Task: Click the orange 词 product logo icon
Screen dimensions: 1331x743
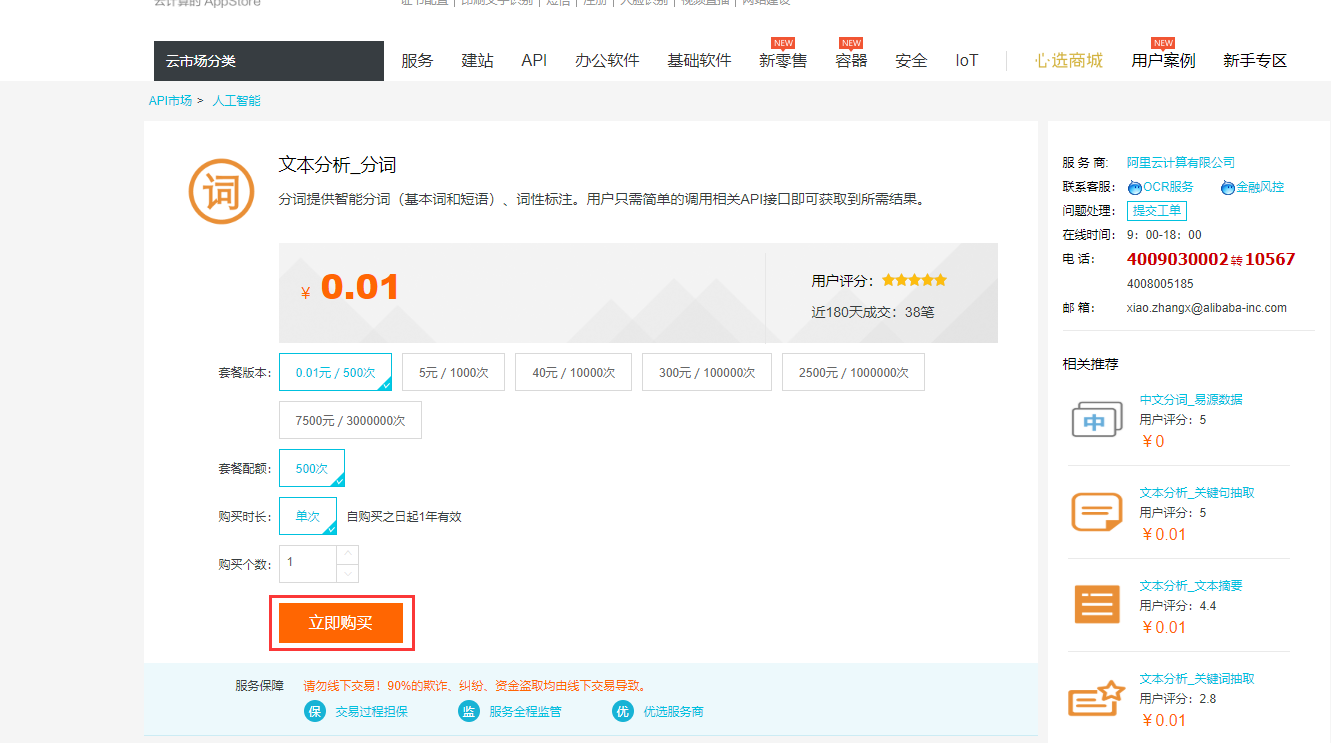Action: 221,191
